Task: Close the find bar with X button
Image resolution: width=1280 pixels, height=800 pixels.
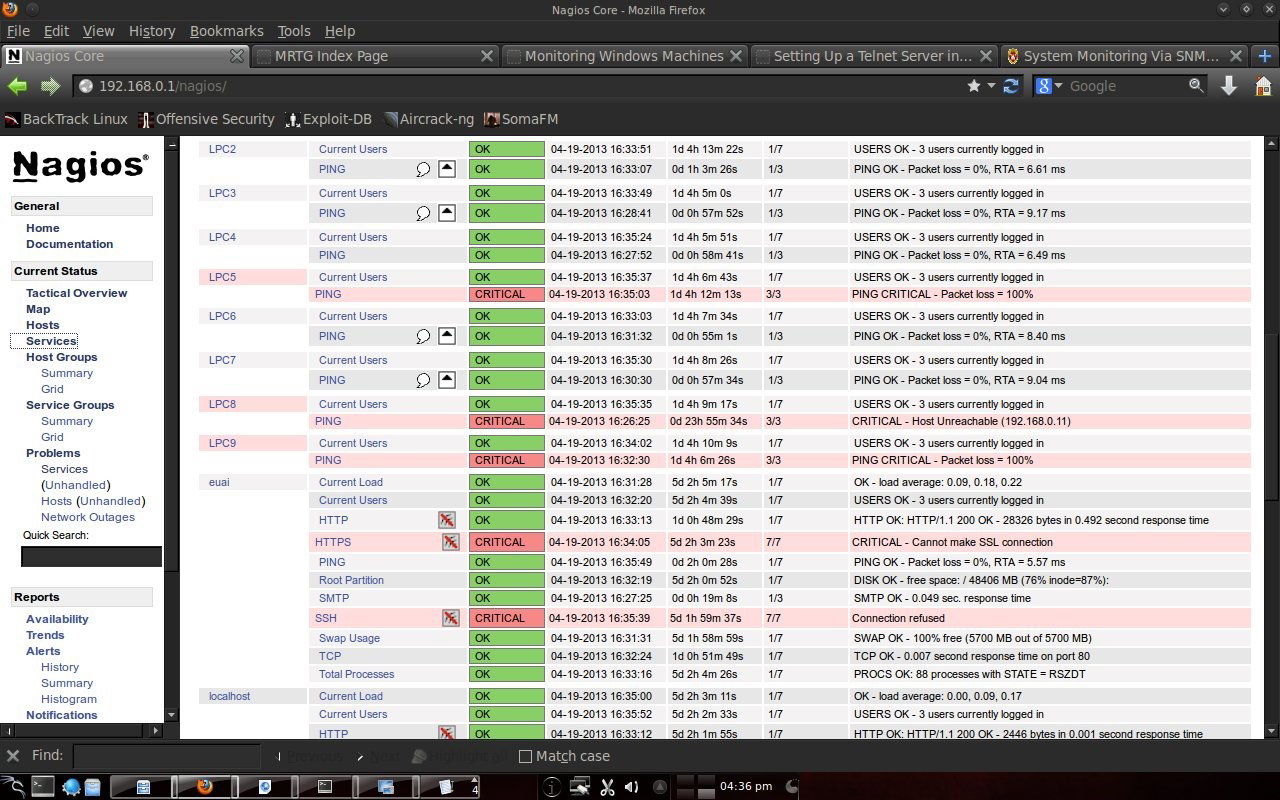Action: click(x=13, y=756)
